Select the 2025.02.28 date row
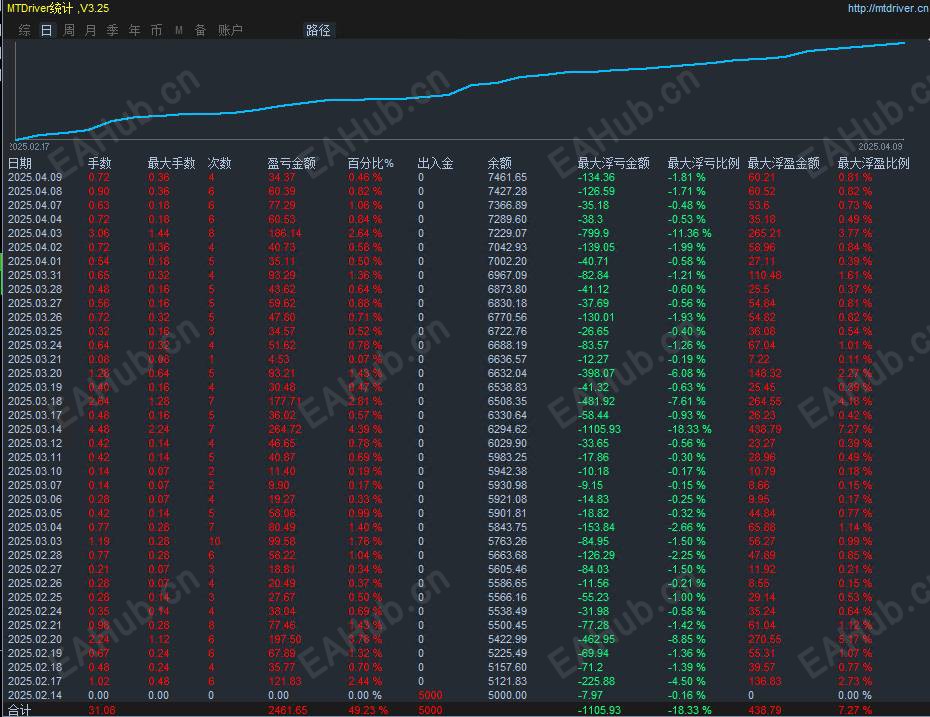The height and width of the screenshot is (717, 930). pos(35,555)
